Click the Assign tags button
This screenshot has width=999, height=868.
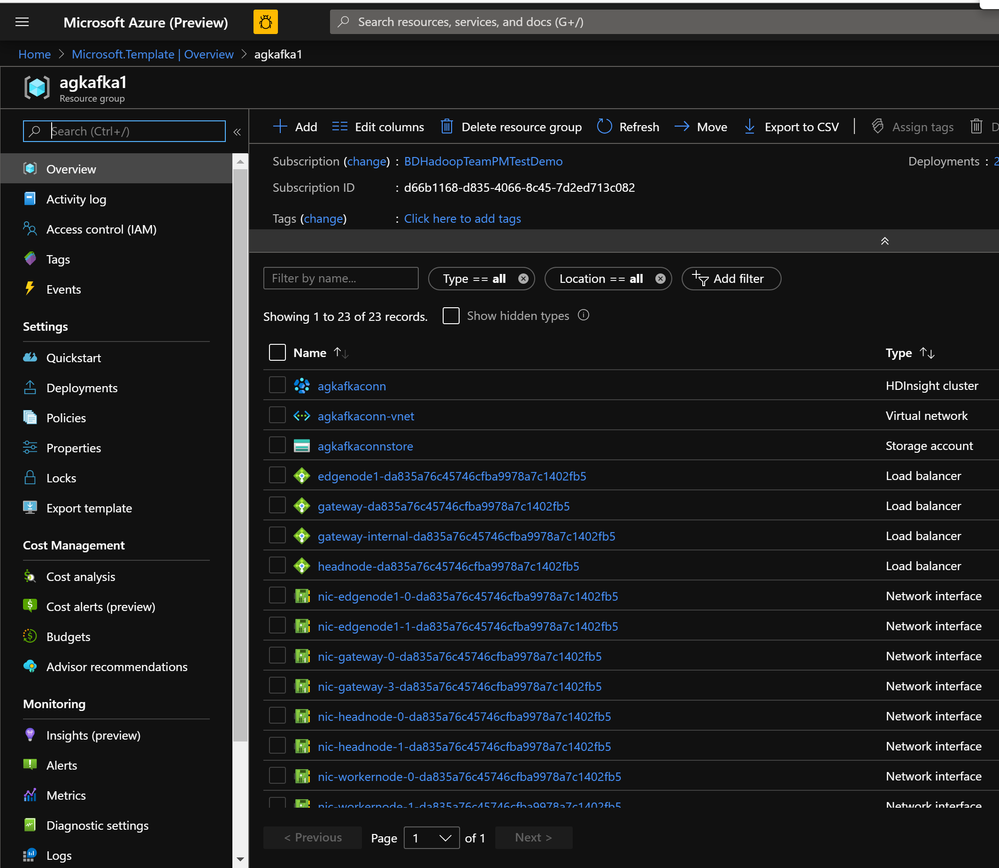[x=912, y=127]
